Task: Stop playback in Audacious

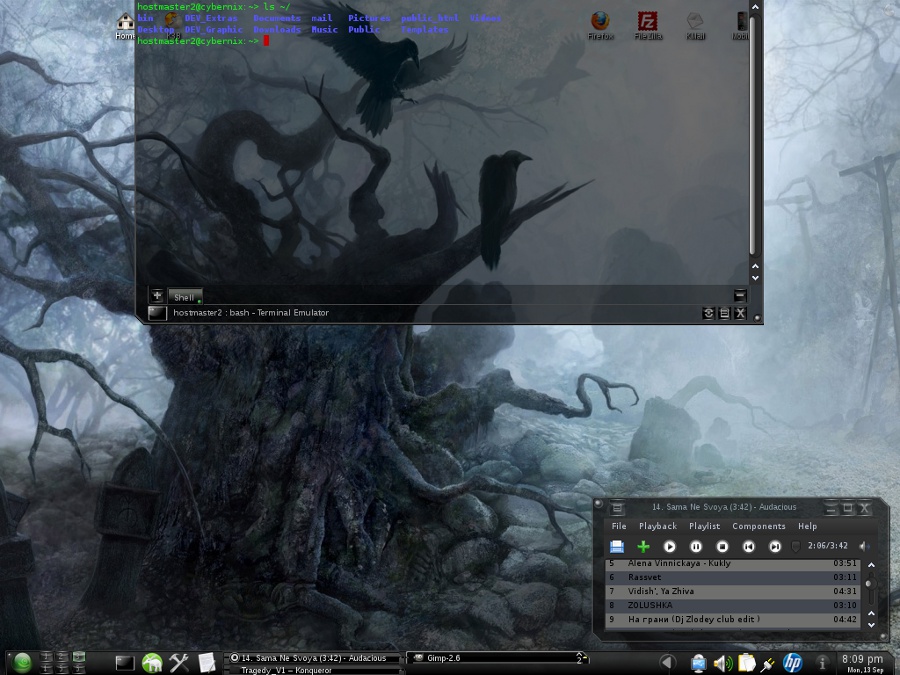Action: tap(722, 546)
